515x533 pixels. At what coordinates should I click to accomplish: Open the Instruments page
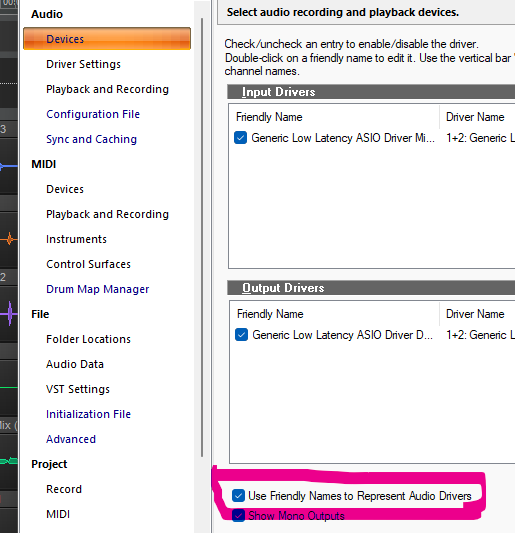point(76,239)
